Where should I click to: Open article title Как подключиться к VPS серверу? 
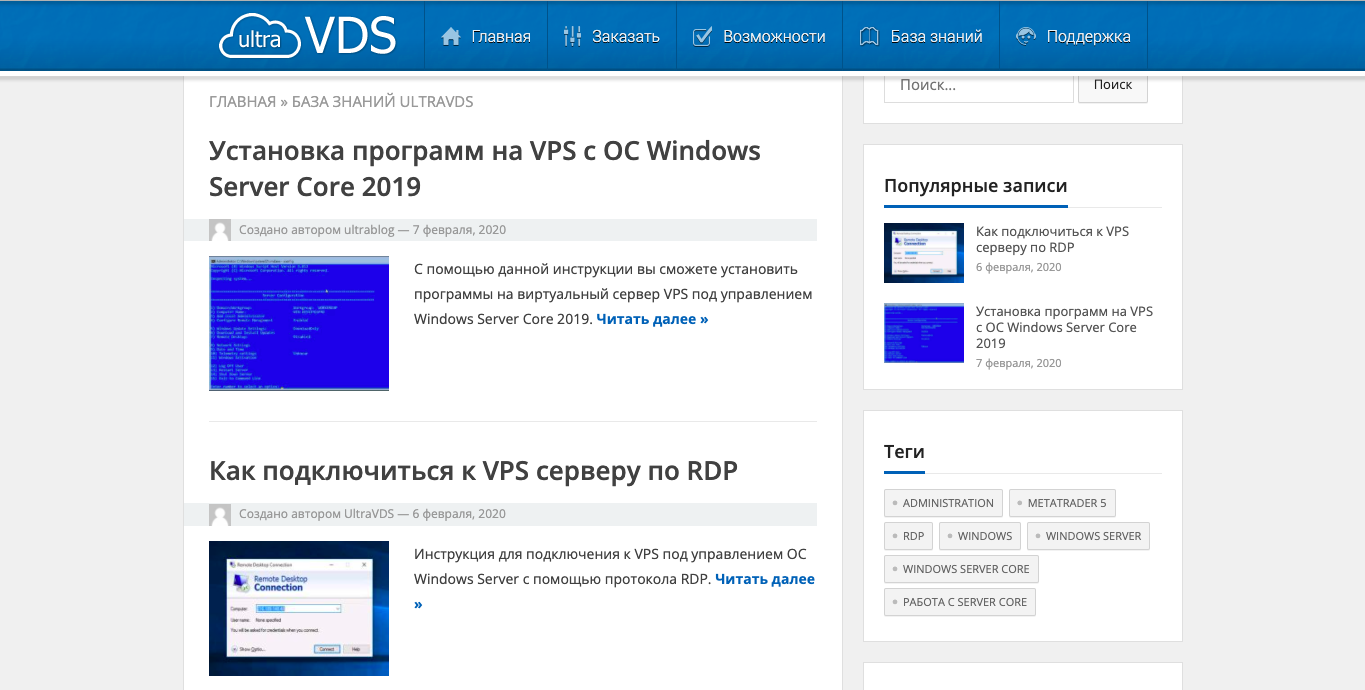click(x=473, y=471)
